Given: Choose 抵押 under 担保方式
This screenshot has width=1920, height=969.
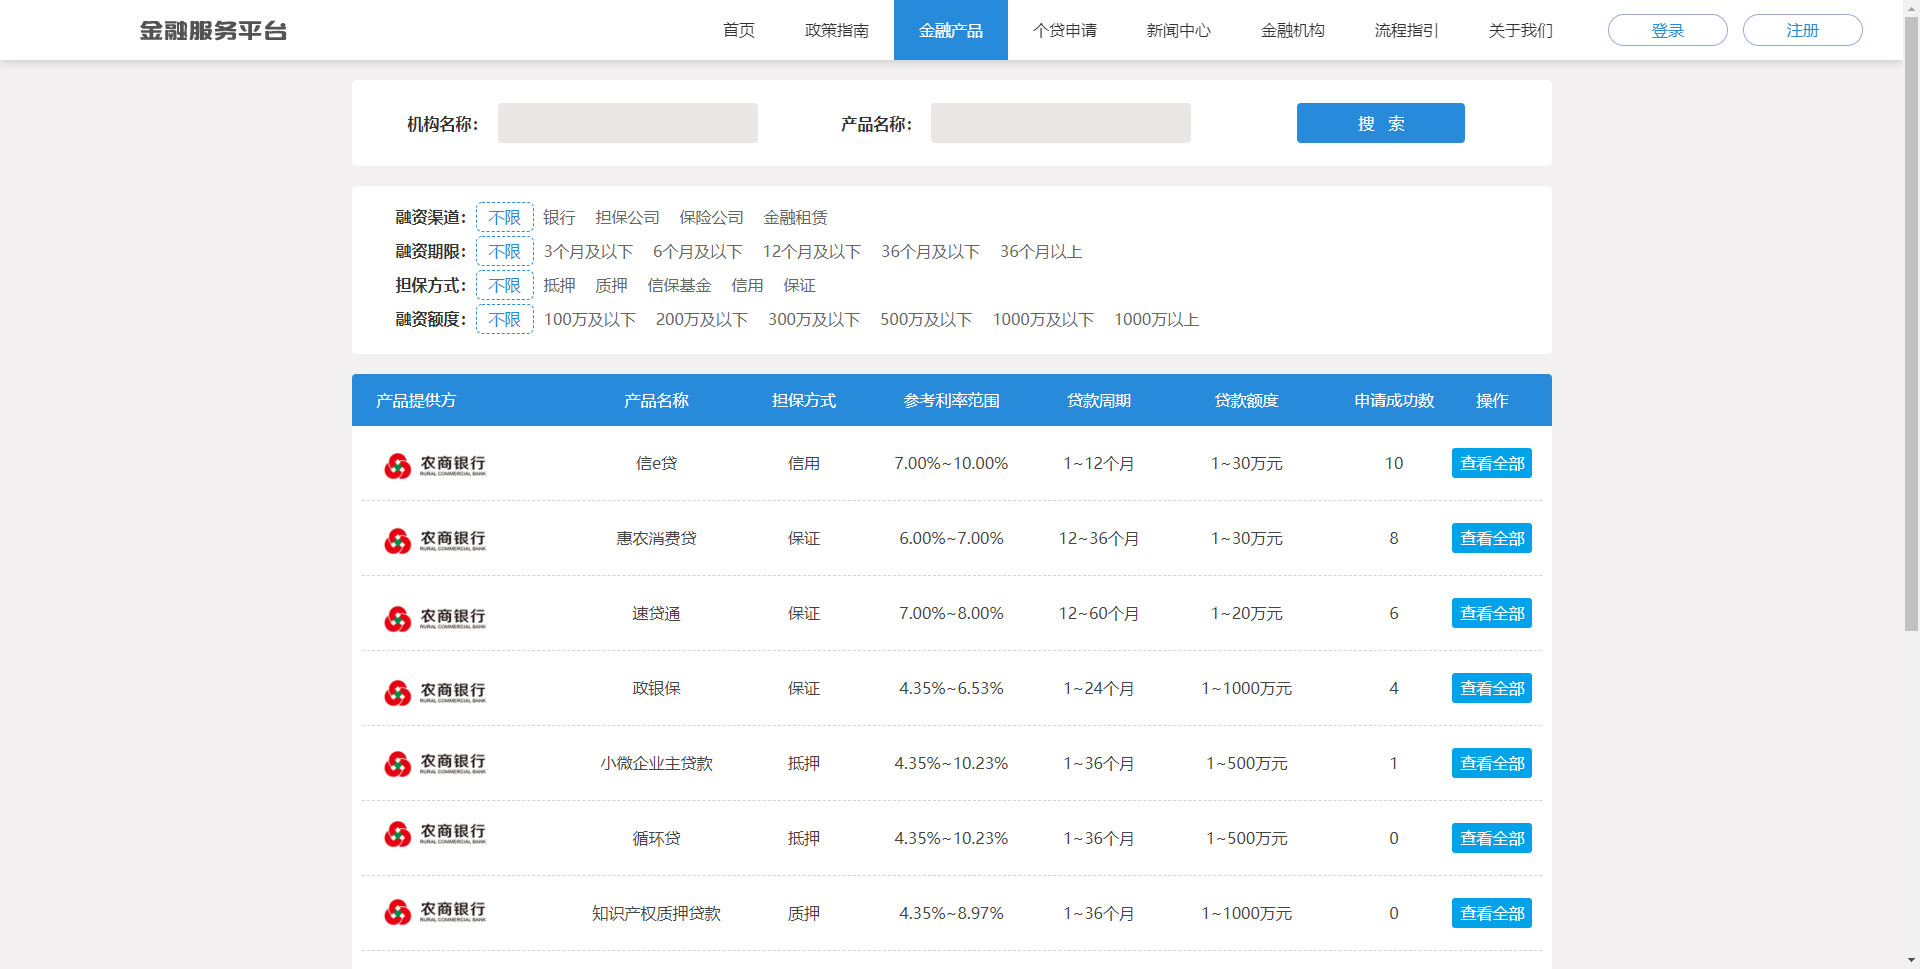Looking at the screenshot, I should [x=558, y=285].
